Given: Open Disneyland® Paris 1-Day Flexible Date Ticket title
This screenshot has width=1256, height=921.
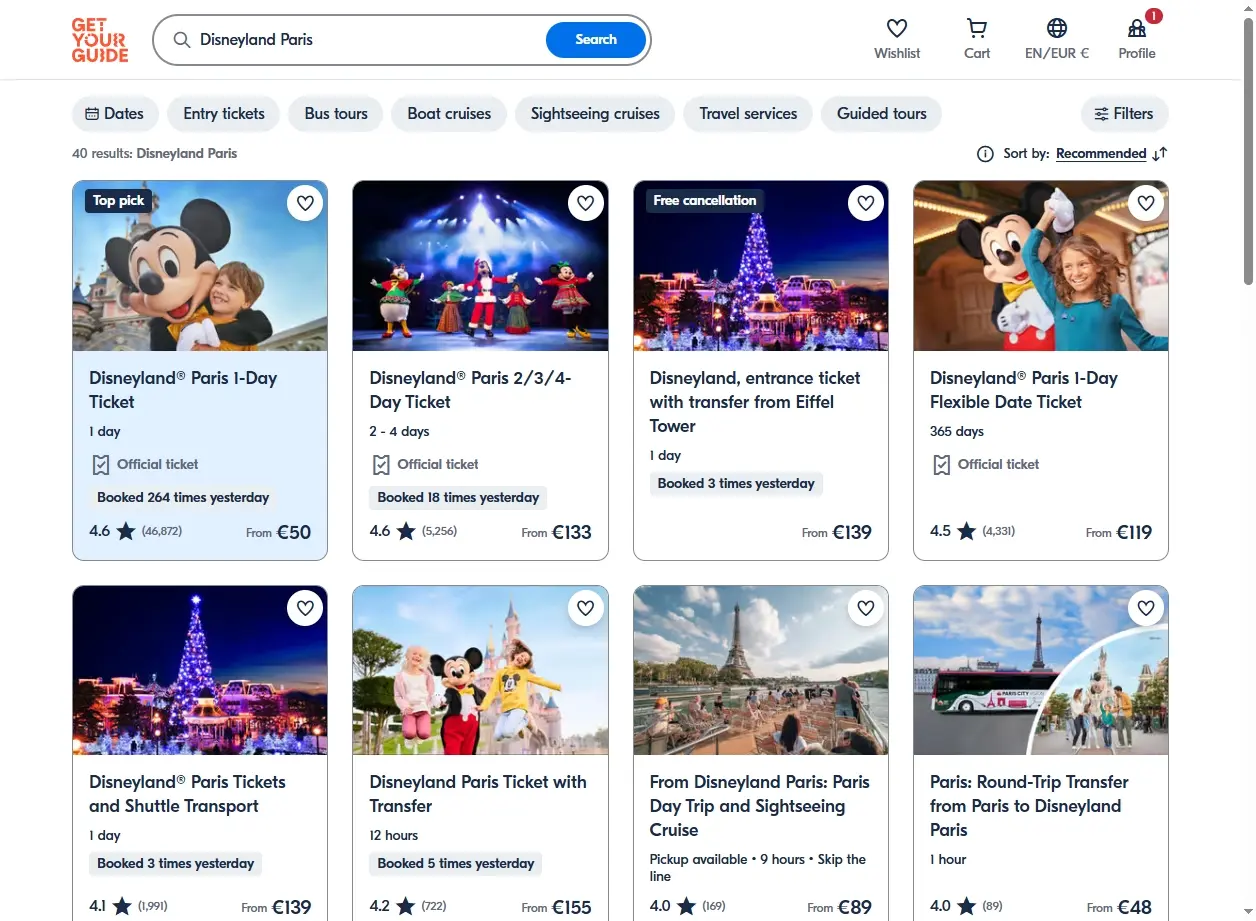Looking at the screenshot, I should click(1024, 390).
